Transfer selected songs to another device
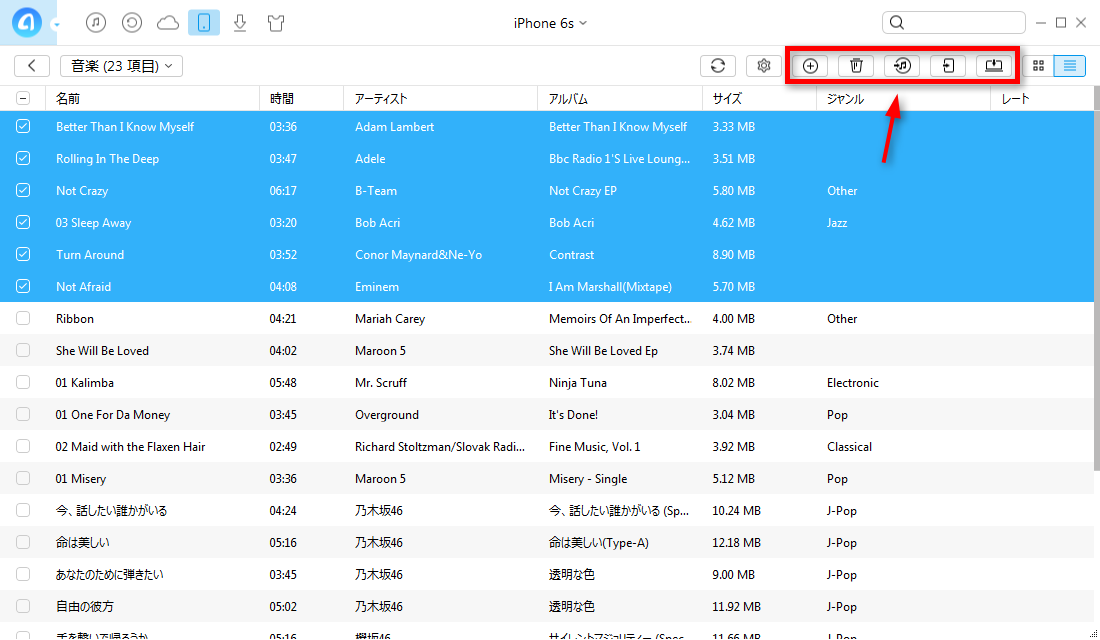Viewport: 1100px width, 640px height. [948, 66]
